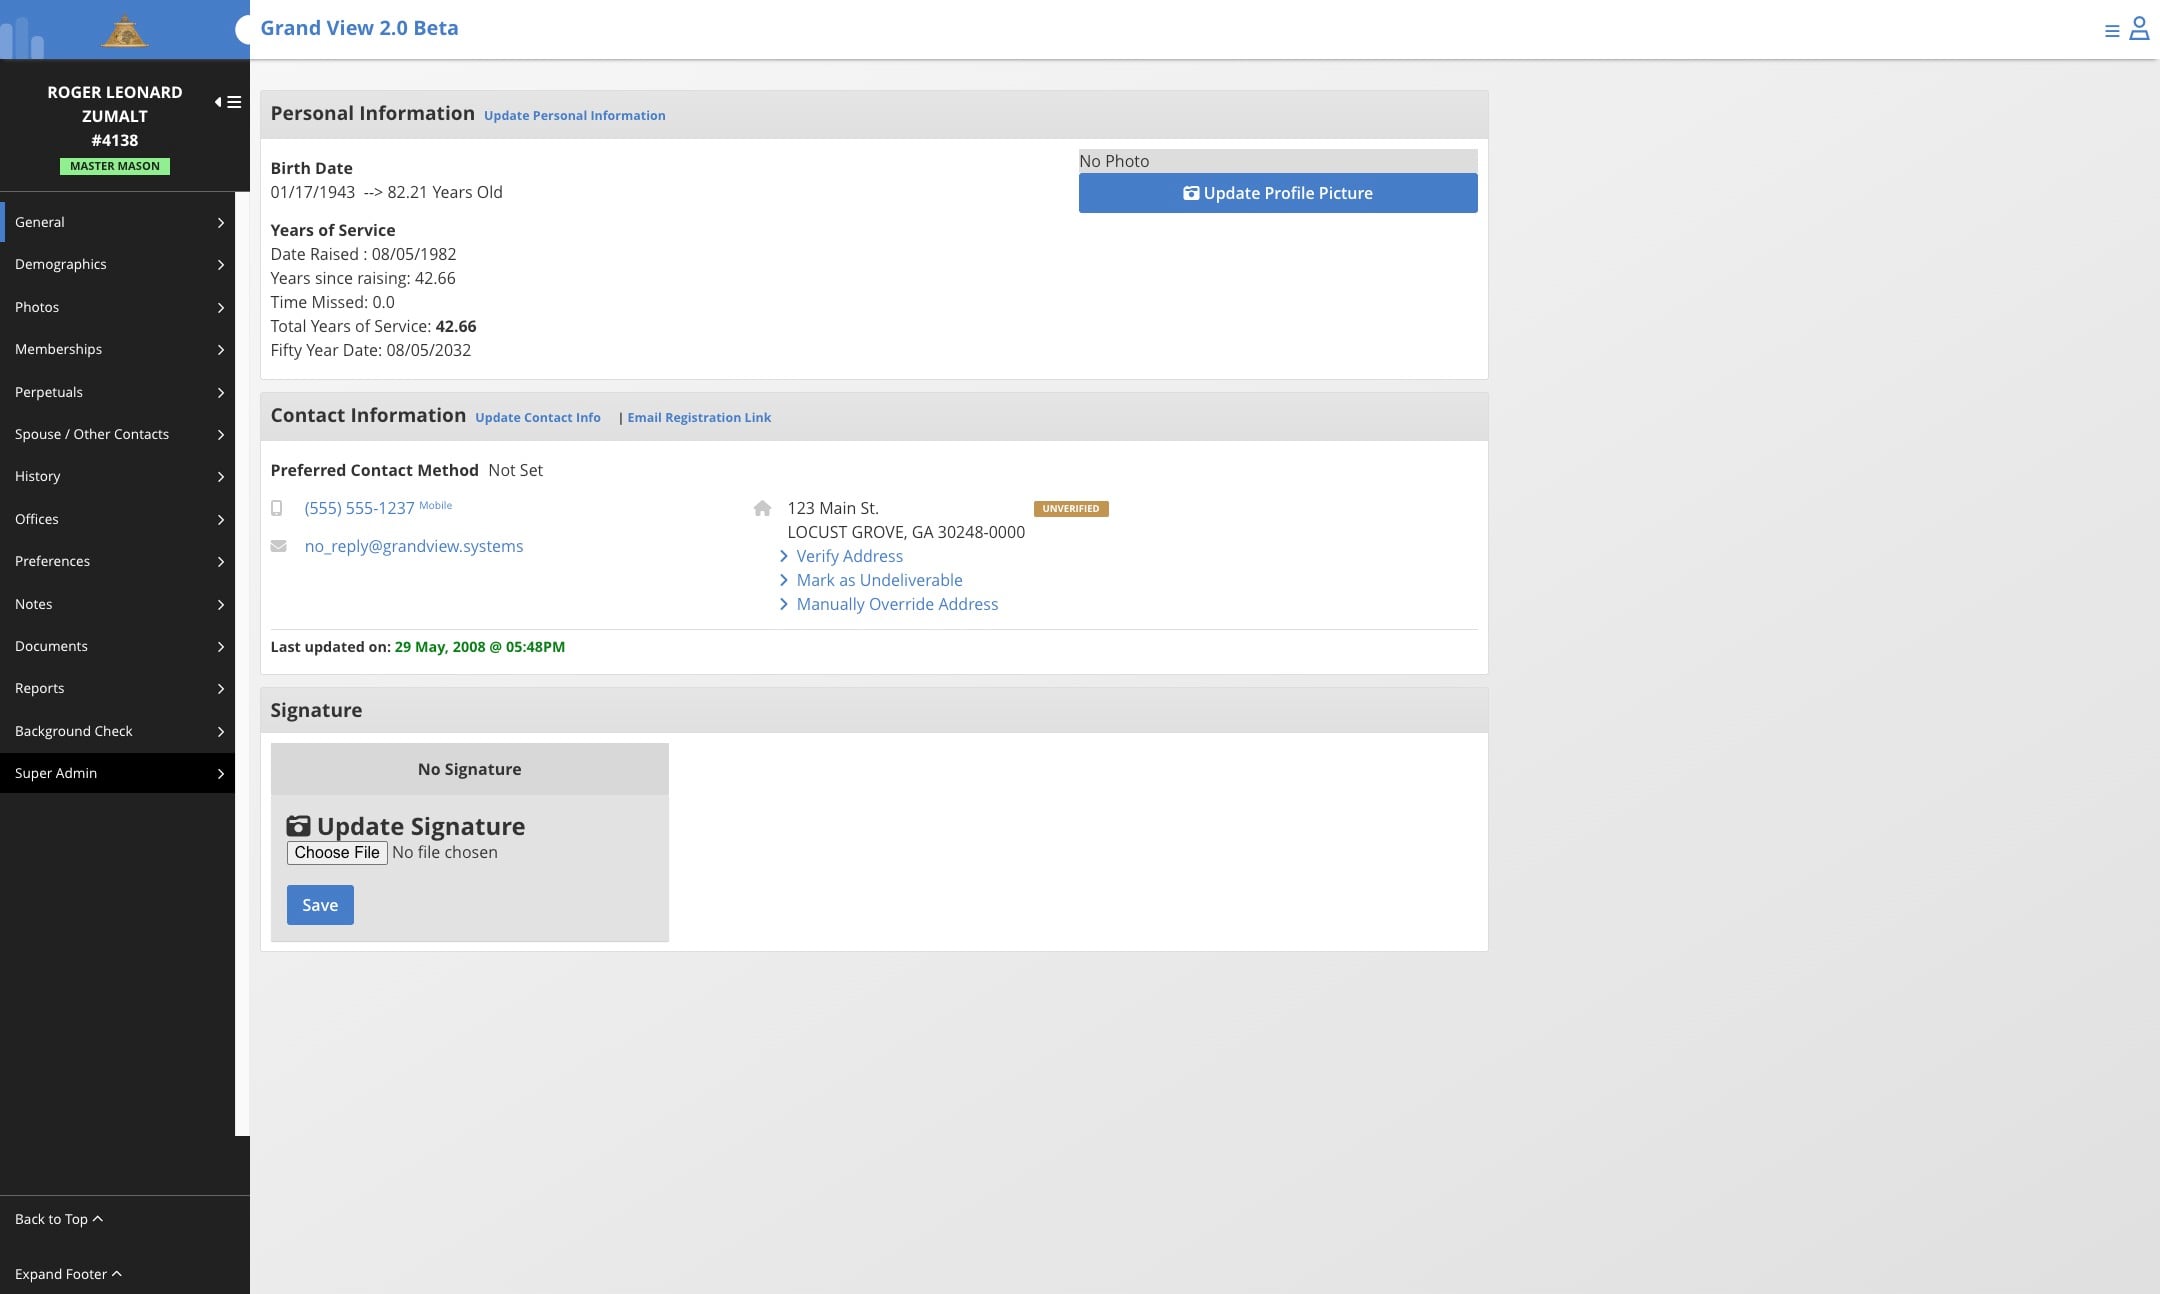Expand the Spouse / Other Contacts chevron
The height and width of the screenshot is (1294, 2160).
pyautogui.click(x=221, y=435)
